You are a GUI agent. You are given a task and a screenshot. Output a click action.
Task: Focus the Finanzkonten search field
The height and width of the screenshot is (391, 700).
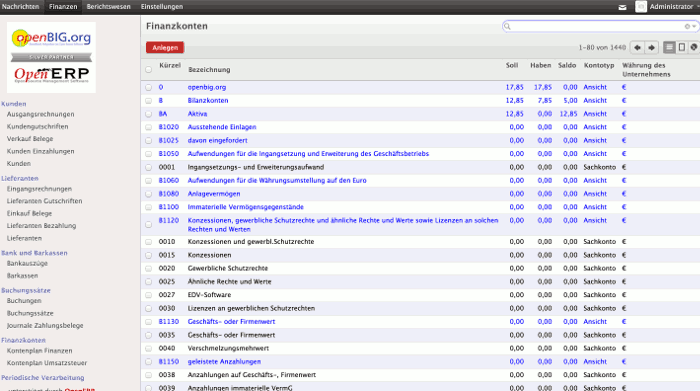point(598,26)
